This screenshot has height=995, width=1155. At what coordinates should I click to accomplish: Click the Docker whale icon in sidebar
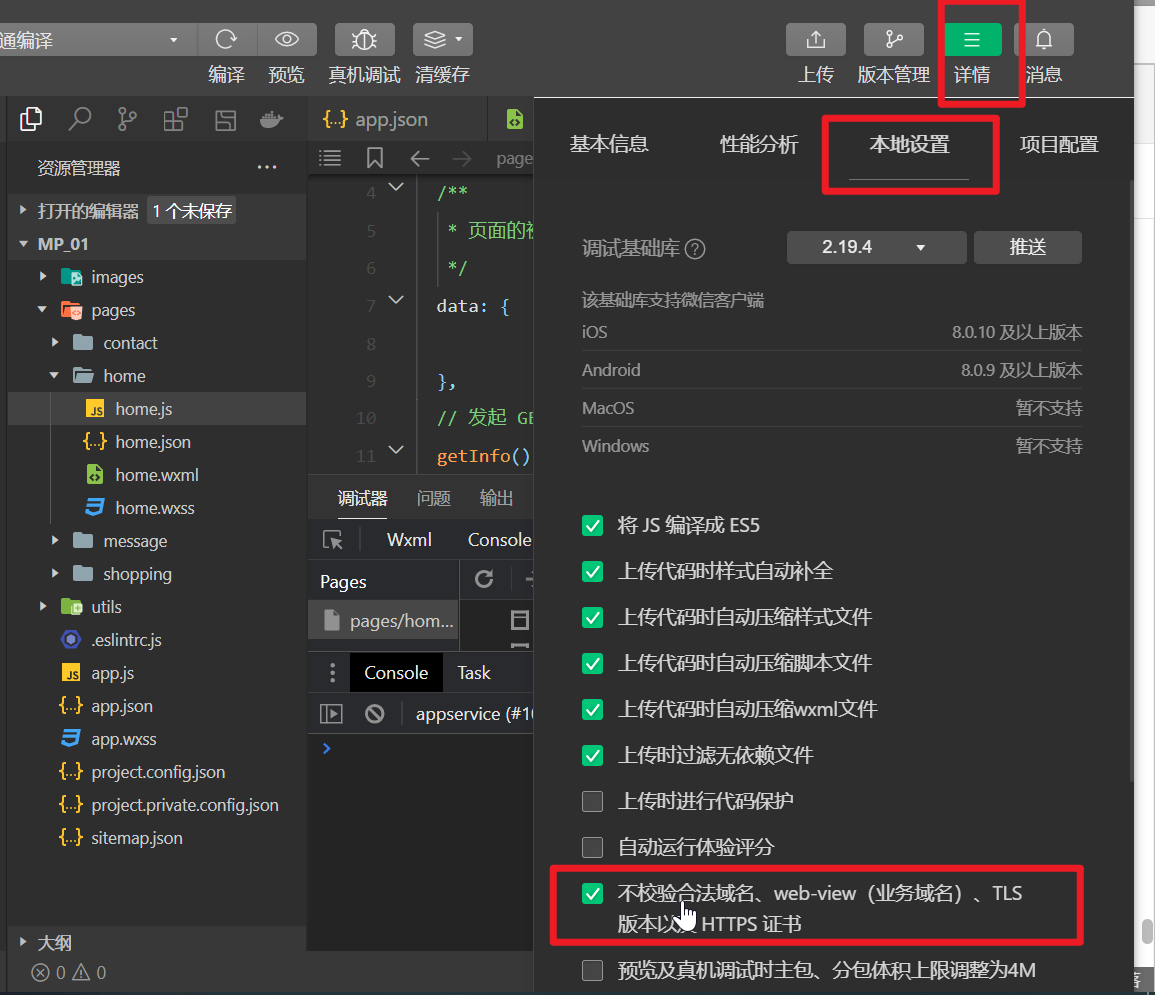(272, 119)
